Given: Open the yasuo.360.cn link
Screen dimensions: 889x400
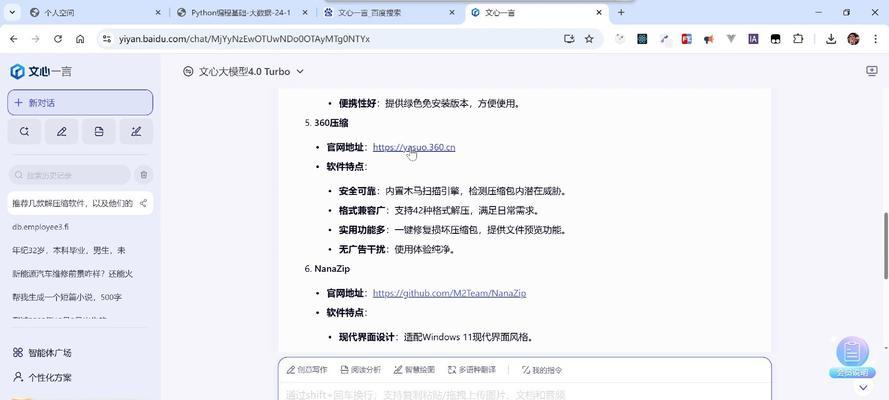Looking at the screenshot, I should pos(414,147).
